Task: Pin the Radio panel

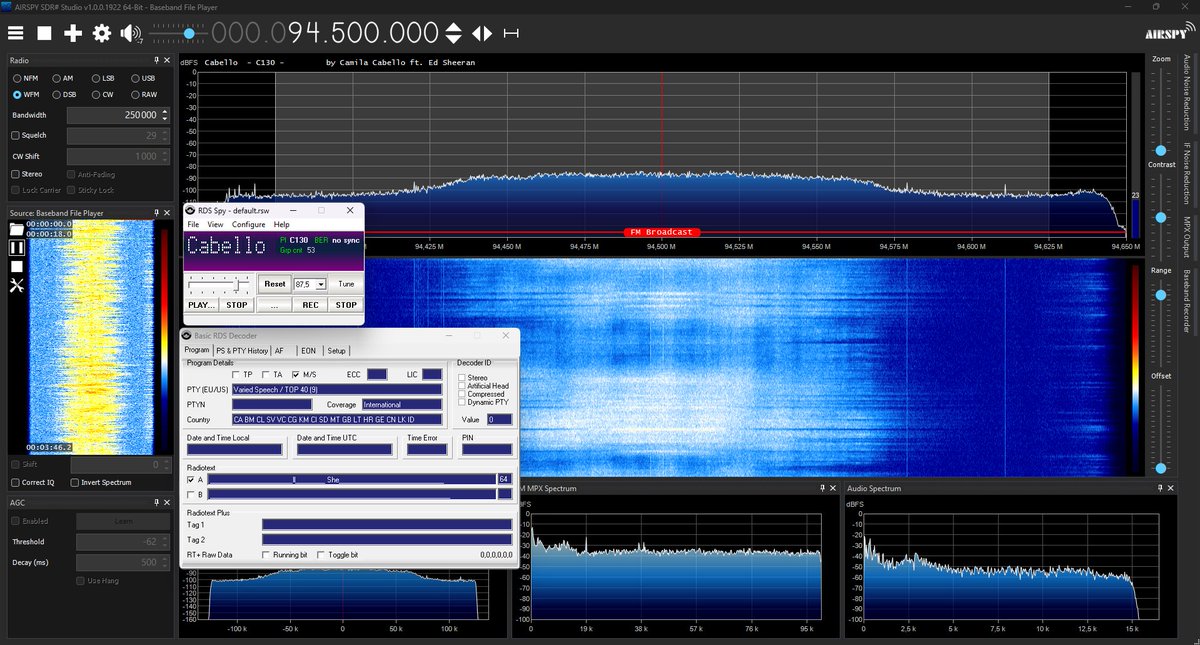Action: click(157, 61)
